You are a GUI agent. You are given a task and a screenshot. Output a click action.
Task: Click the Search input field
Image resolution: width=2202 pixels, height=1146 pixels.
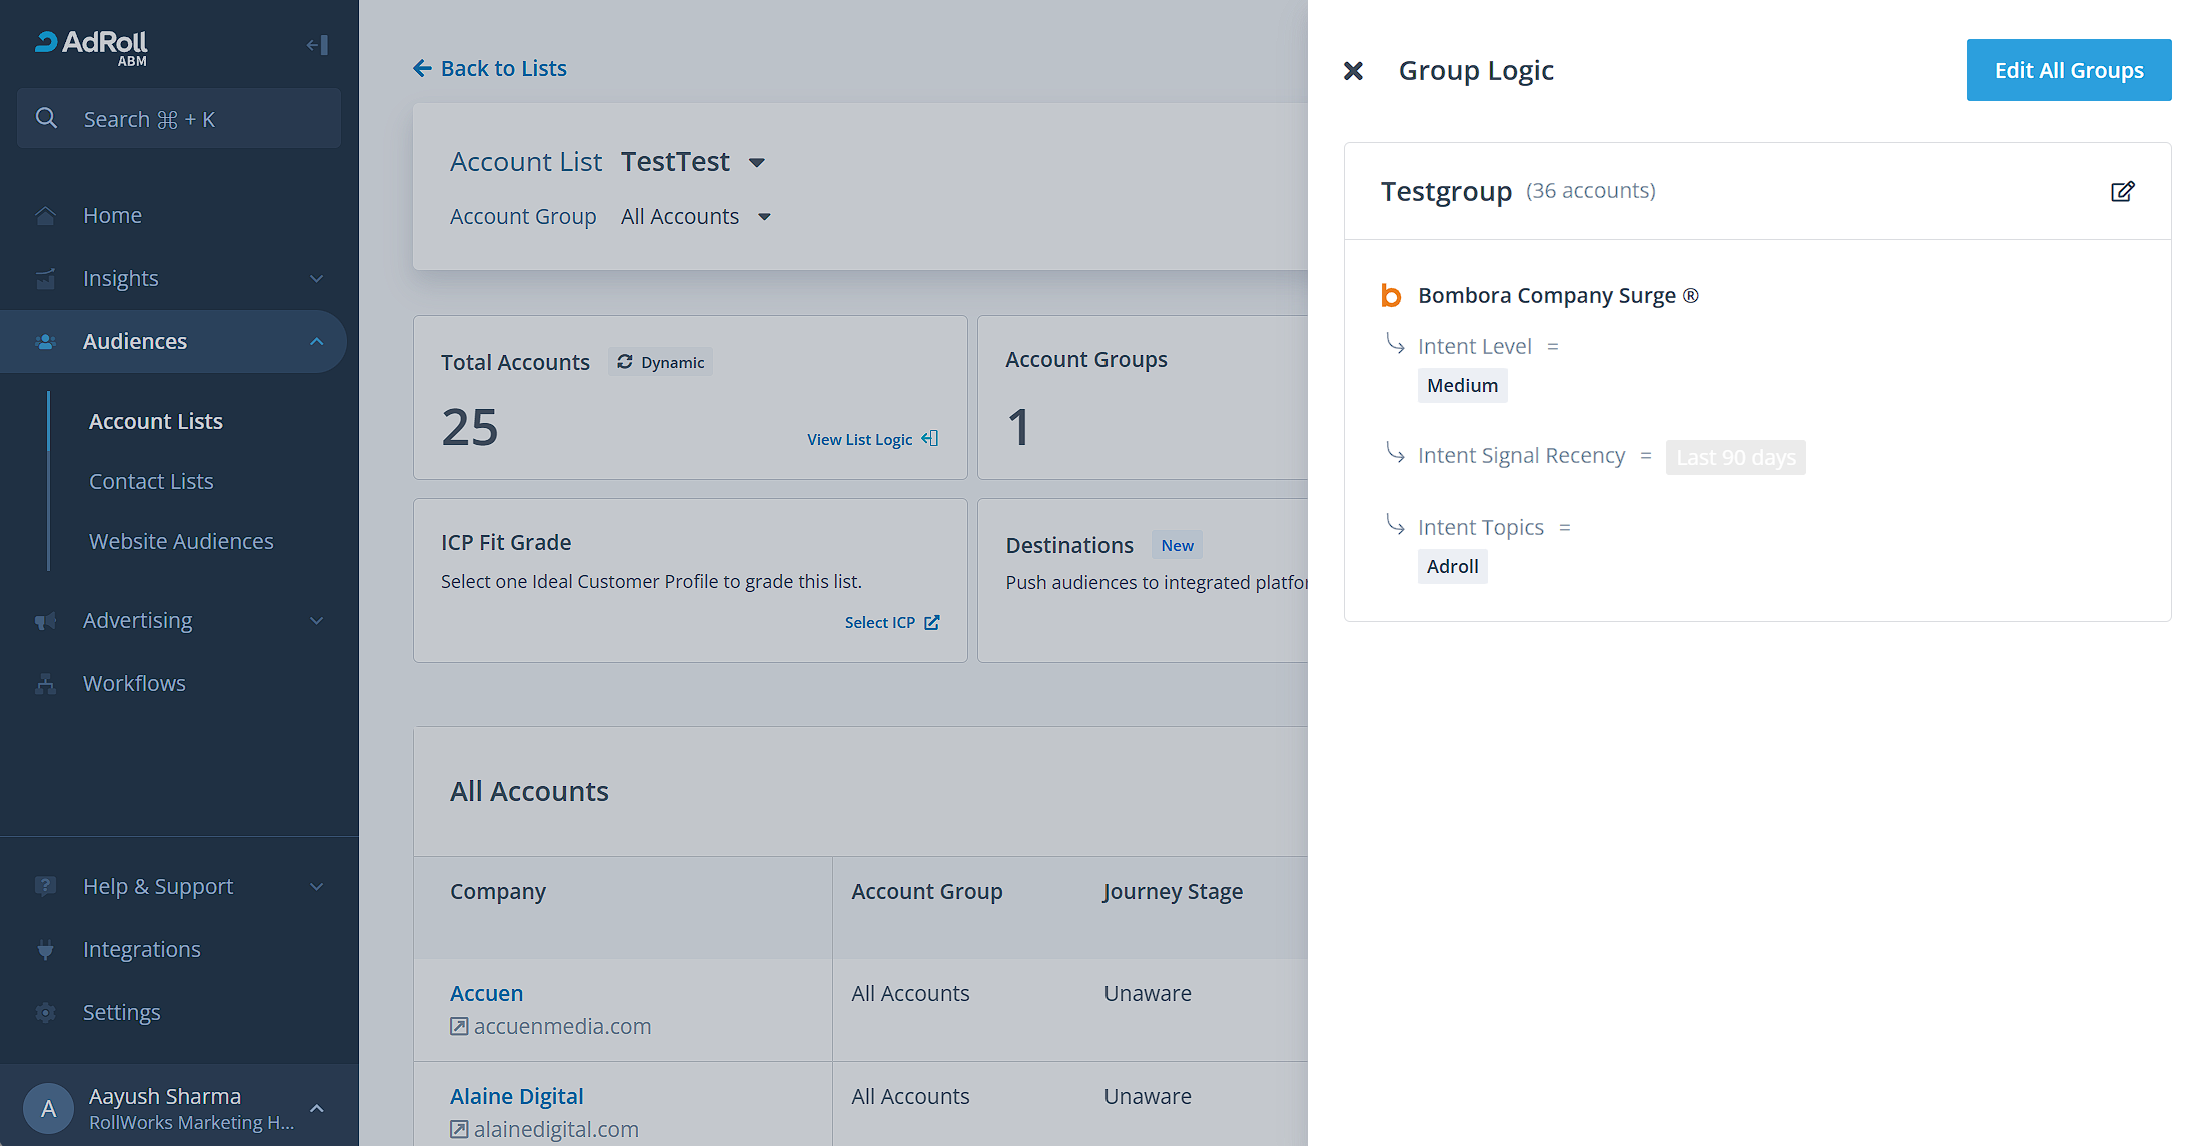[x=180, y=119]
